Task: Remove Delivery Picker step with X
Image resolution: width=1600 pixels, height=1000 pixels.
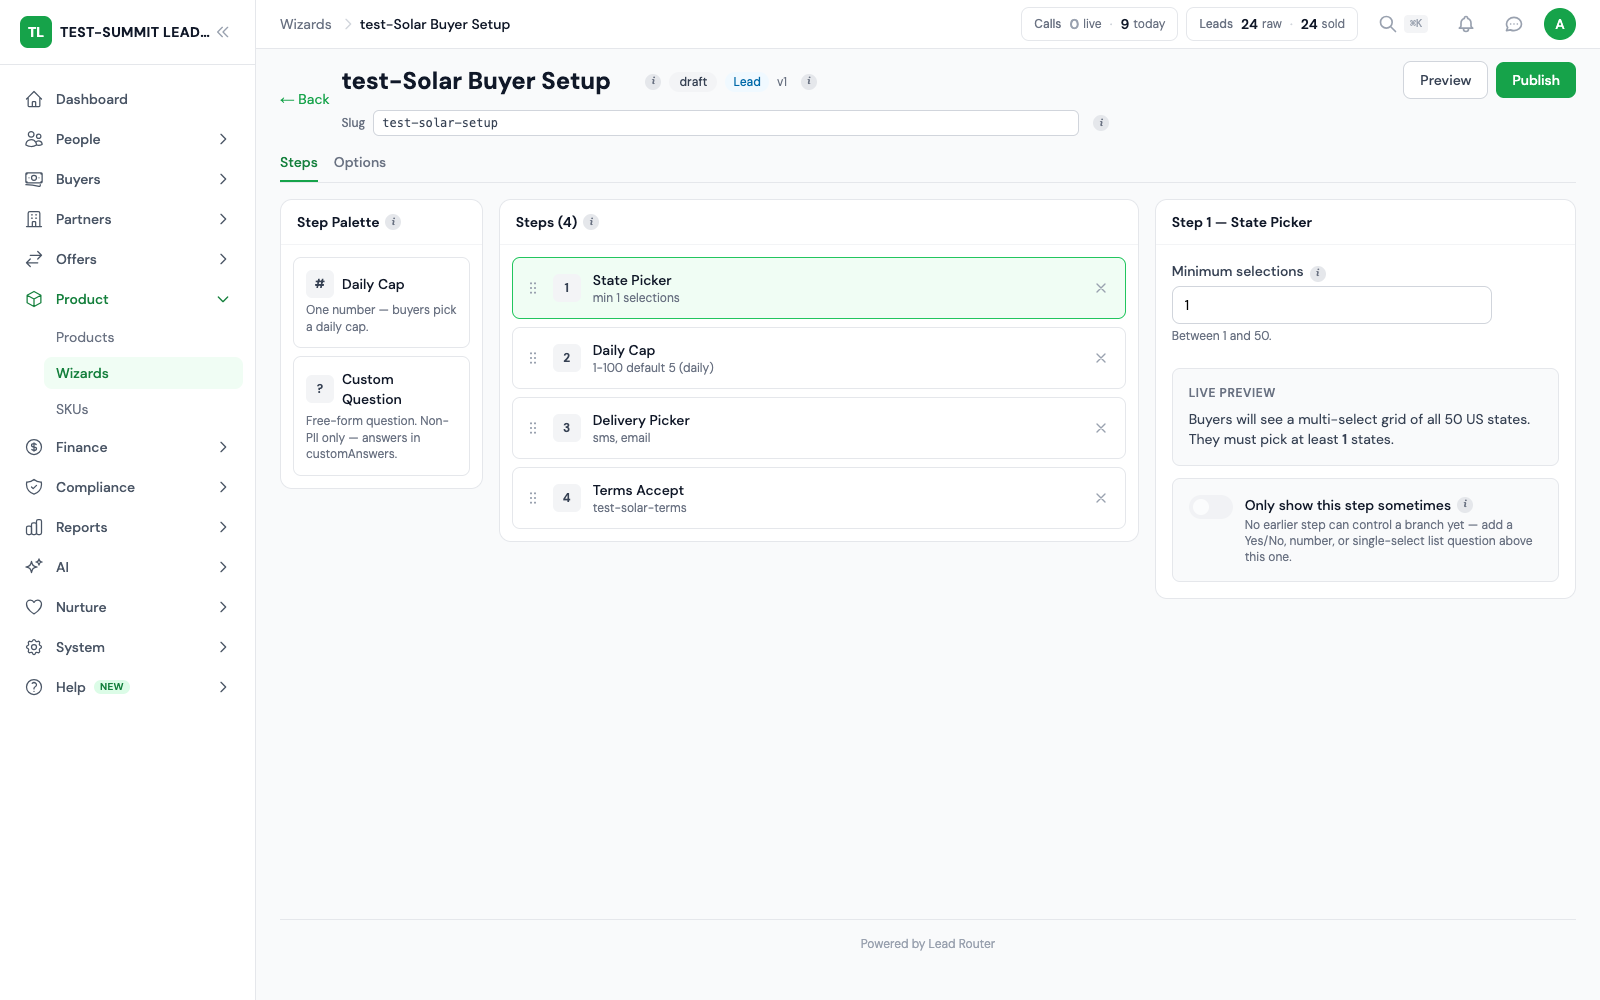Action: [1101, 428]
